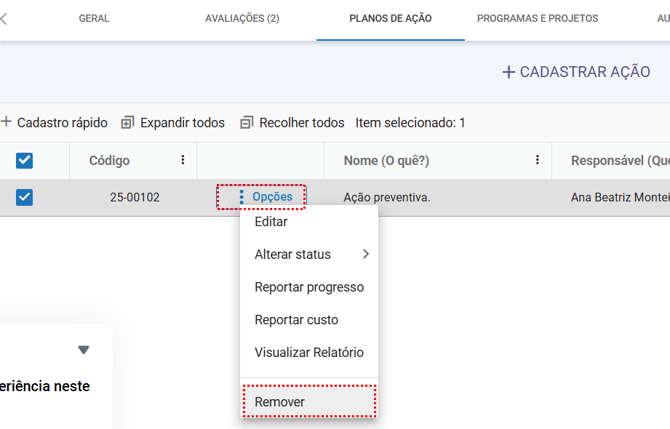Select Editar from the options menu
The height and width of the screenshot is (429, 670).
coord(271,222)
